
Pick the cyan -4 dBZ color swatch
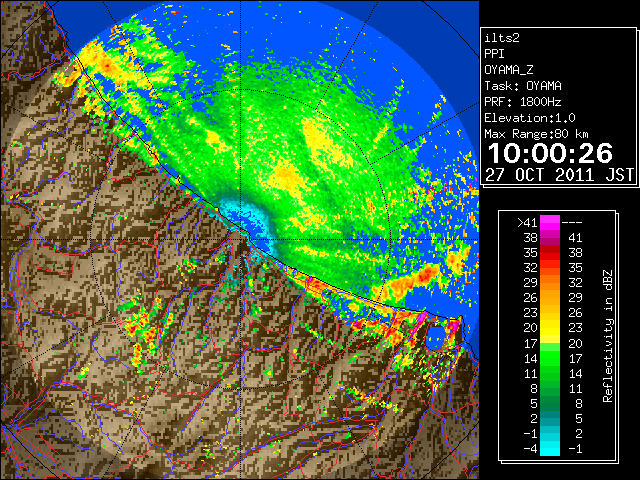pyautogui.click(x=550, y=448)
